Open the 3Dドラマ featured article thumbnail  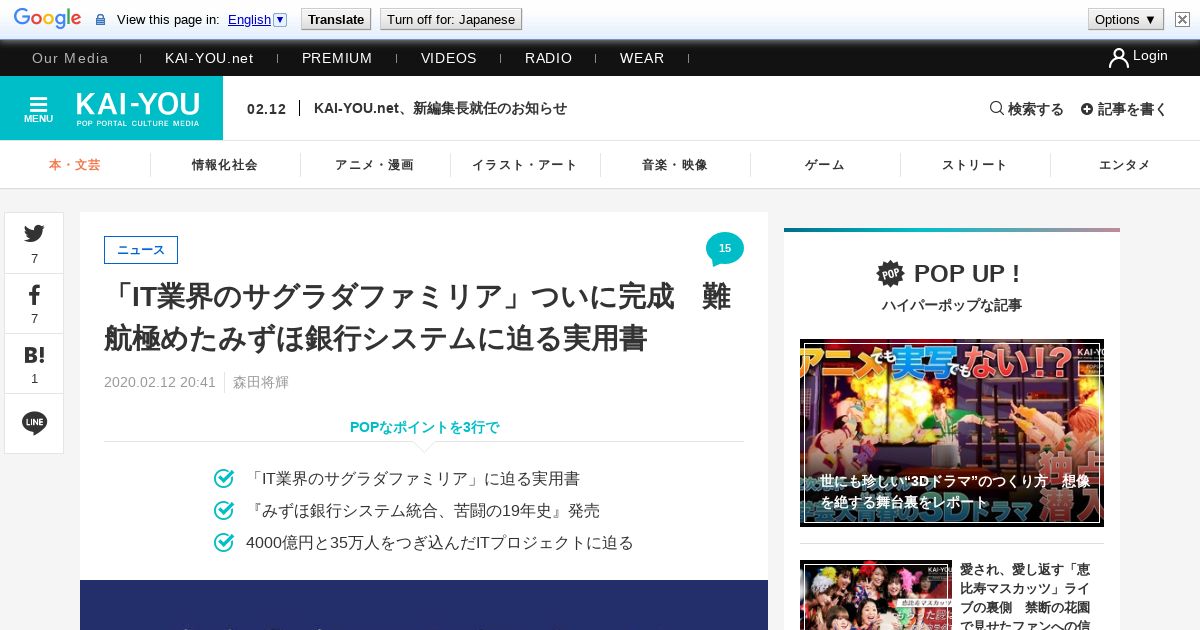coord(952,433)
